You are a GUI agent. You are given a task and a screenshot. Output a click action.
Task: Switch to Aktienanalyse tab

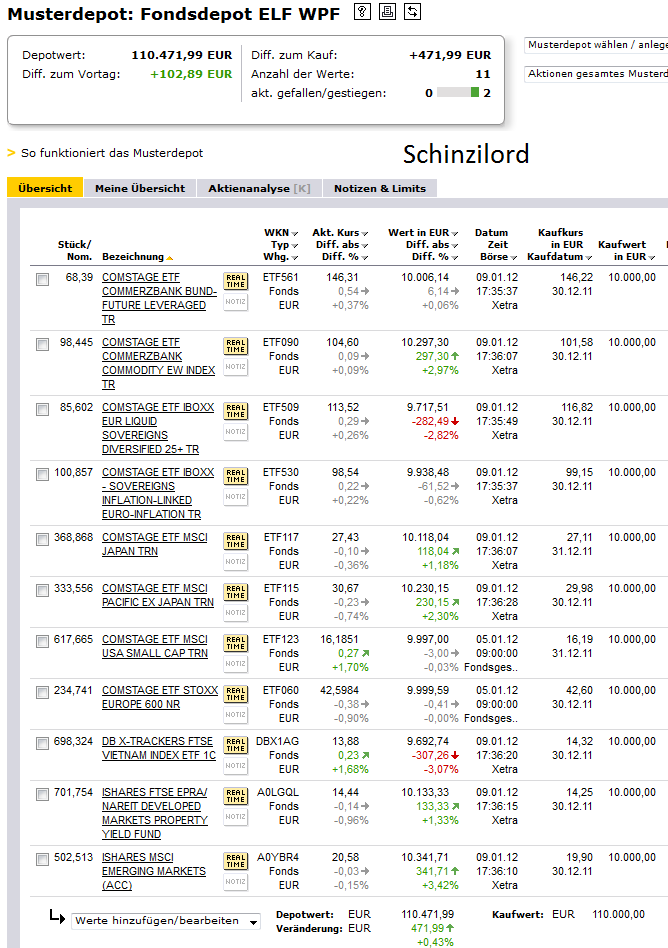[x=259, y=188]
